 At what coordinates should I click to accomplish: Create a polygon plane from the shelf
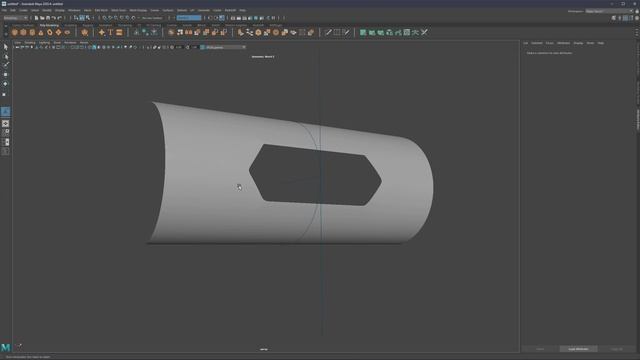pyautogui.click(x=58, y=32)
